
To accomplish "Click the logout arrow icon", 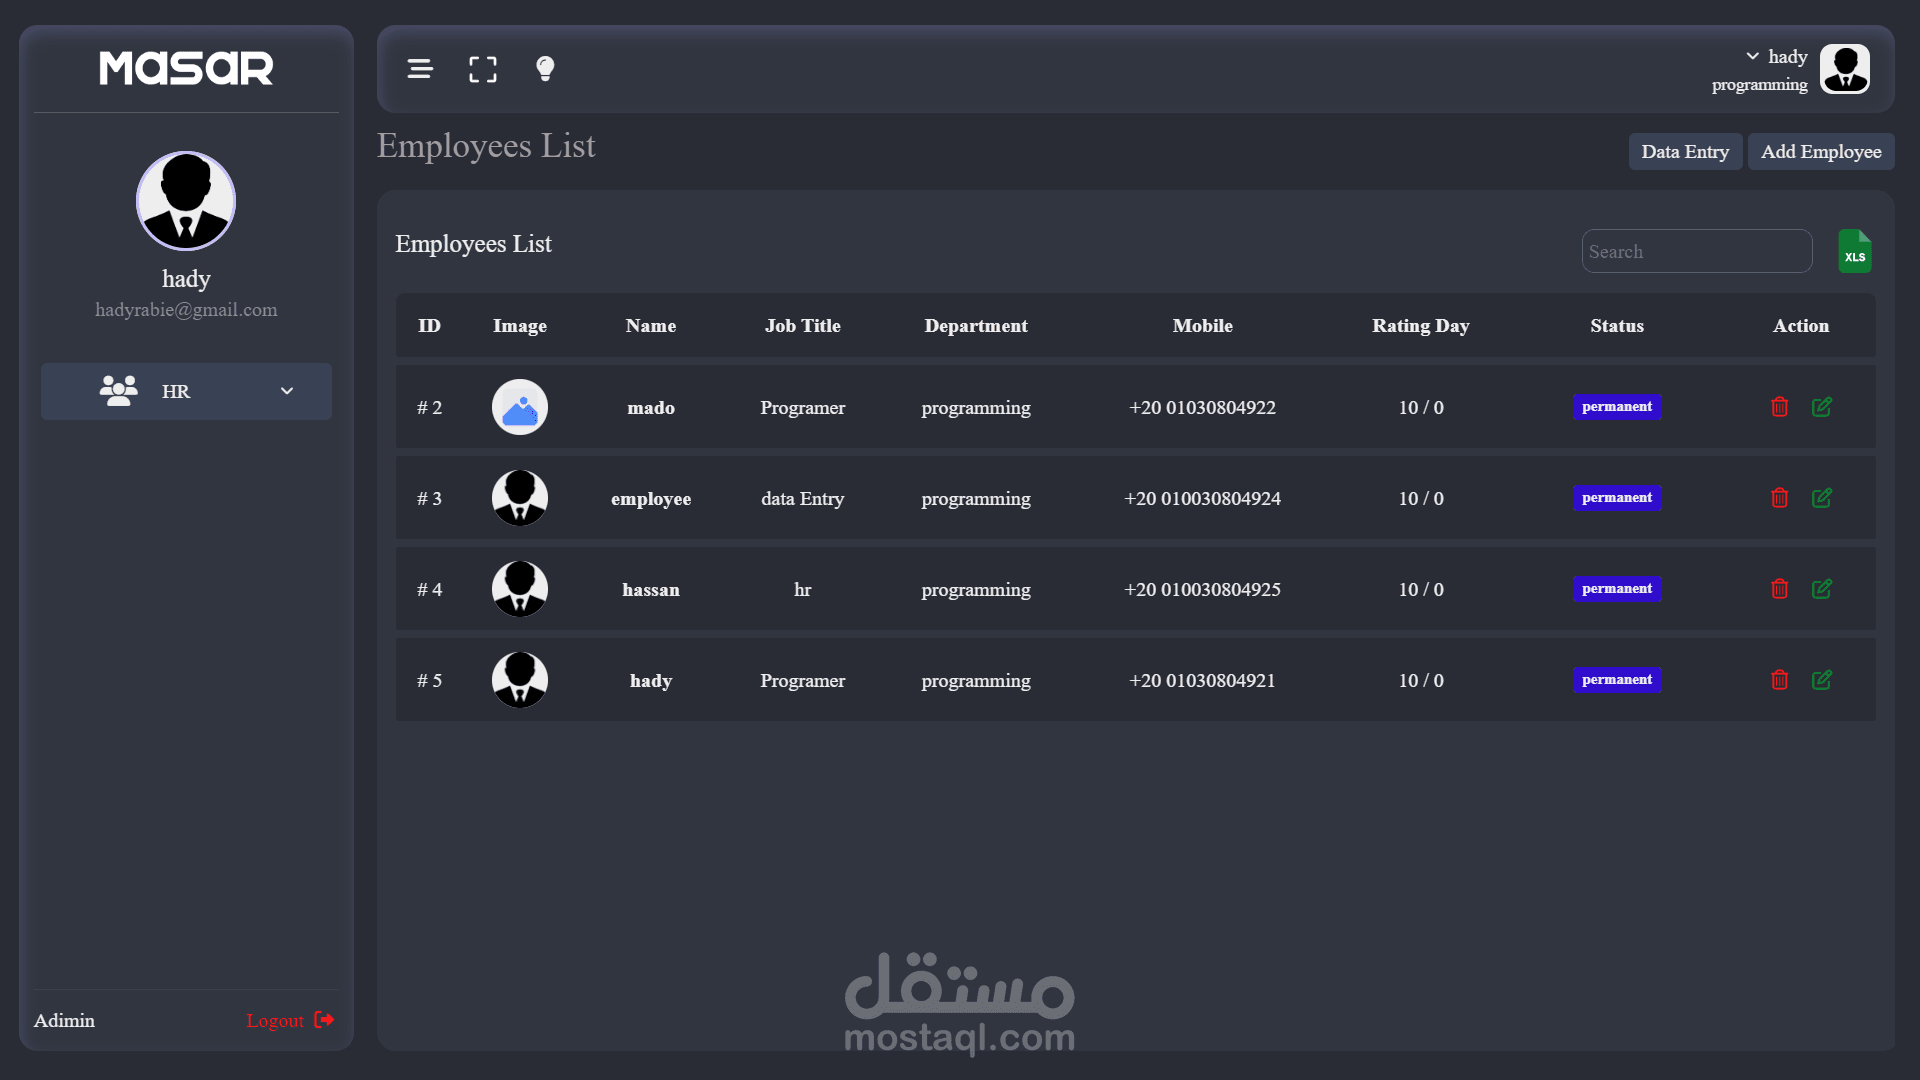I will tap(324, 1020).
